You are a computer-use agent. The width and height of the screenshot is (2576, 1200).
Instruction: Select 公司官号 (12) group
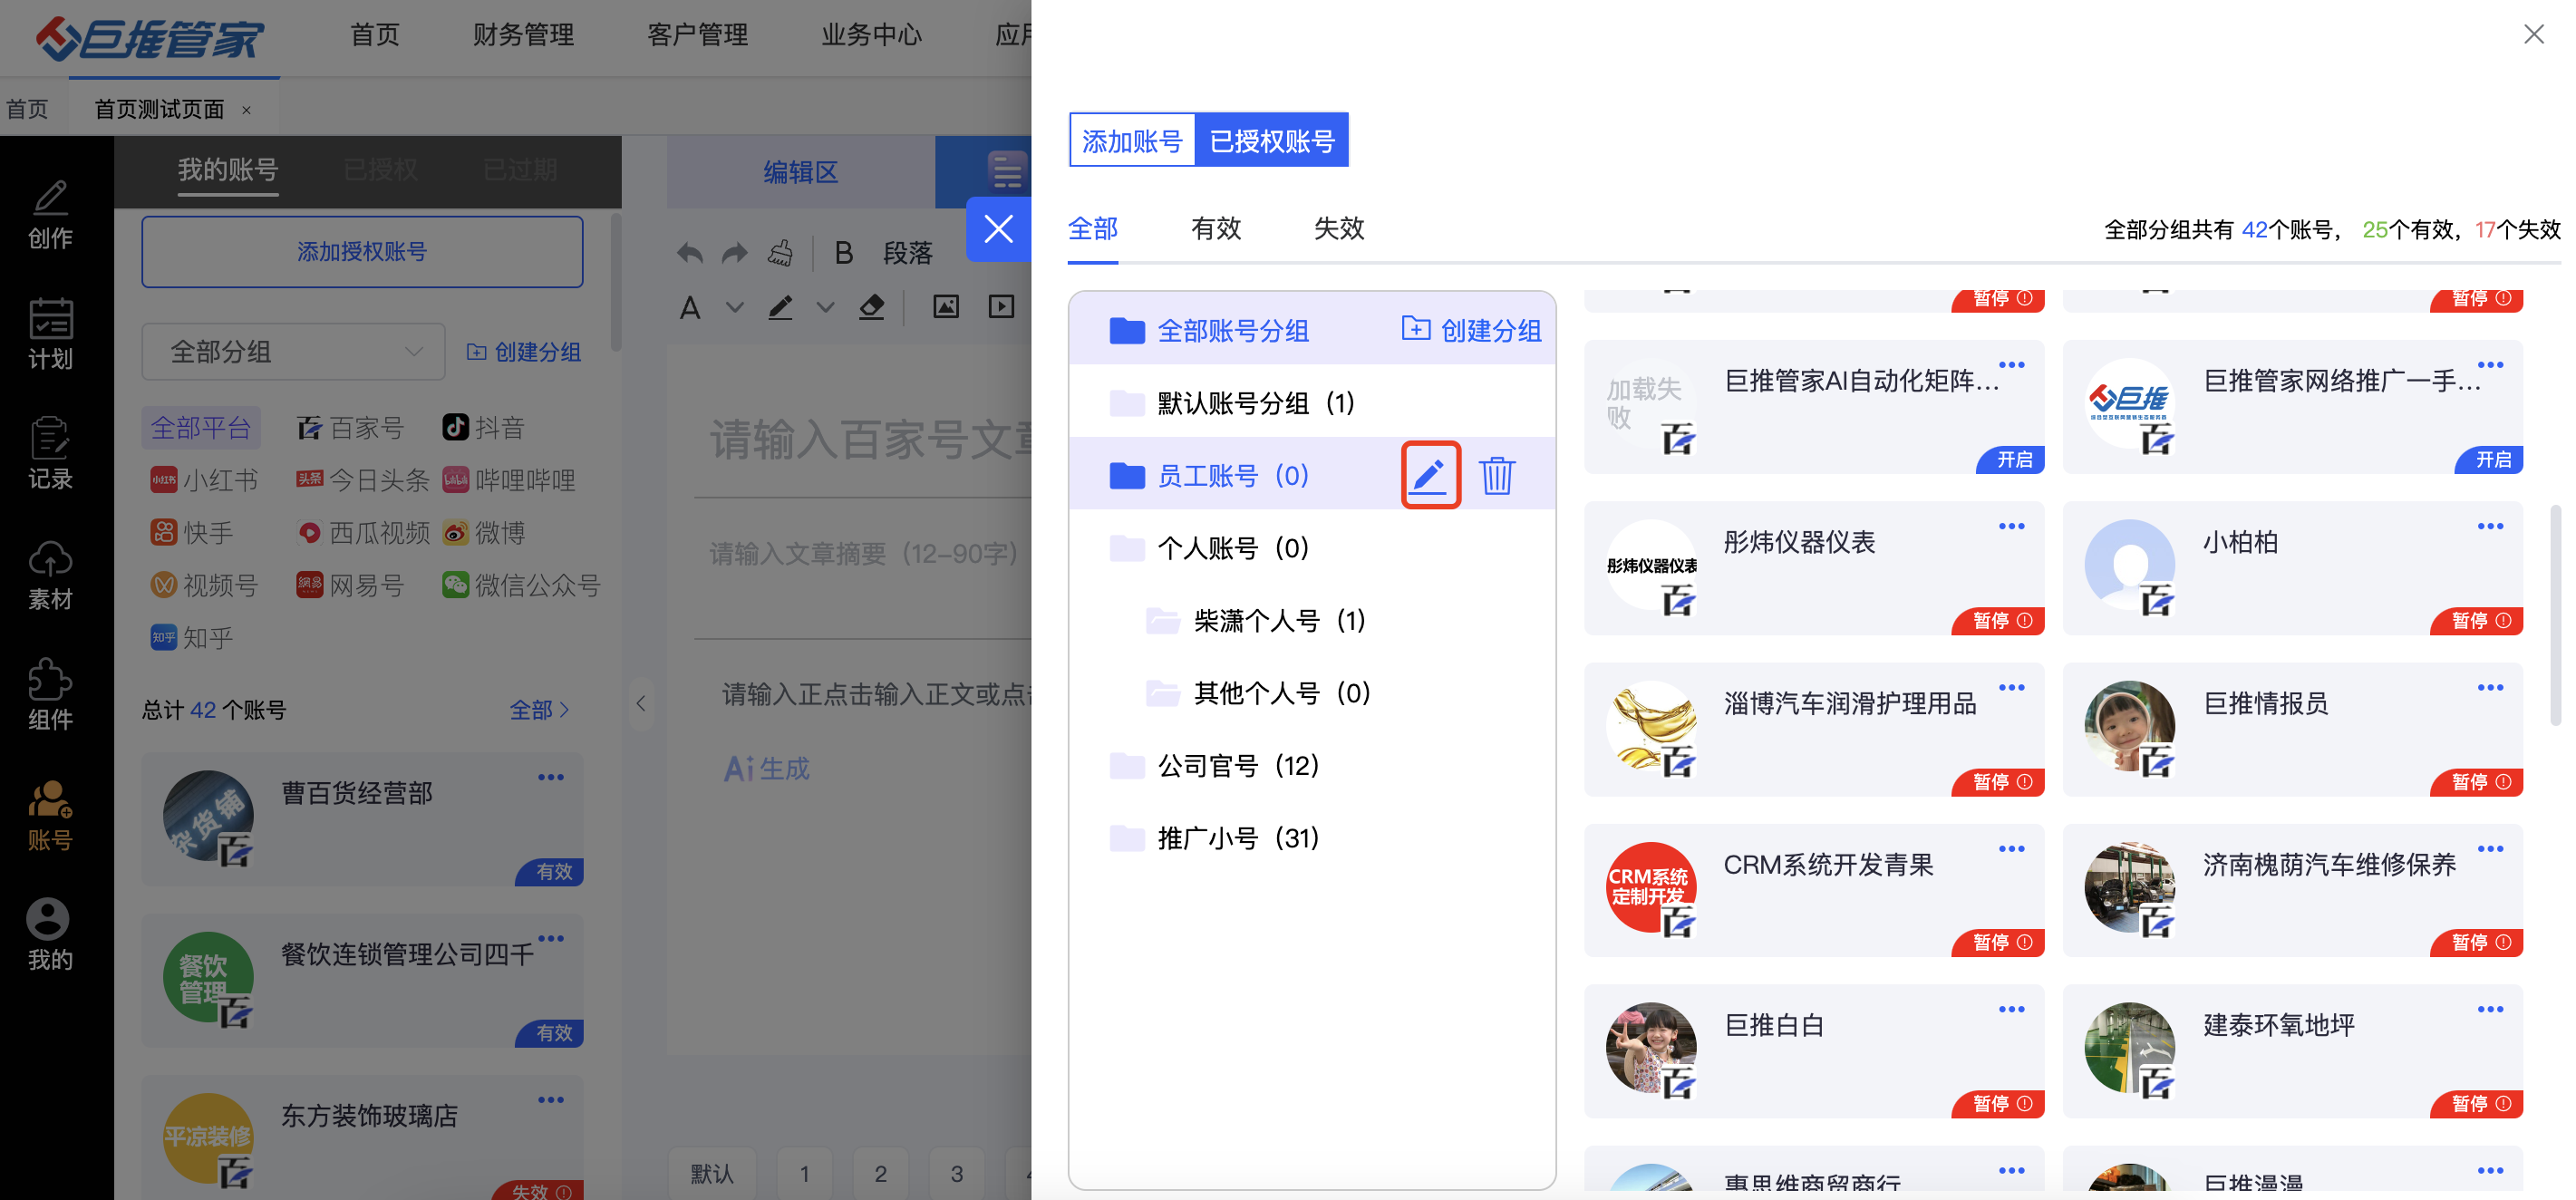click(x=1311, y=766)
